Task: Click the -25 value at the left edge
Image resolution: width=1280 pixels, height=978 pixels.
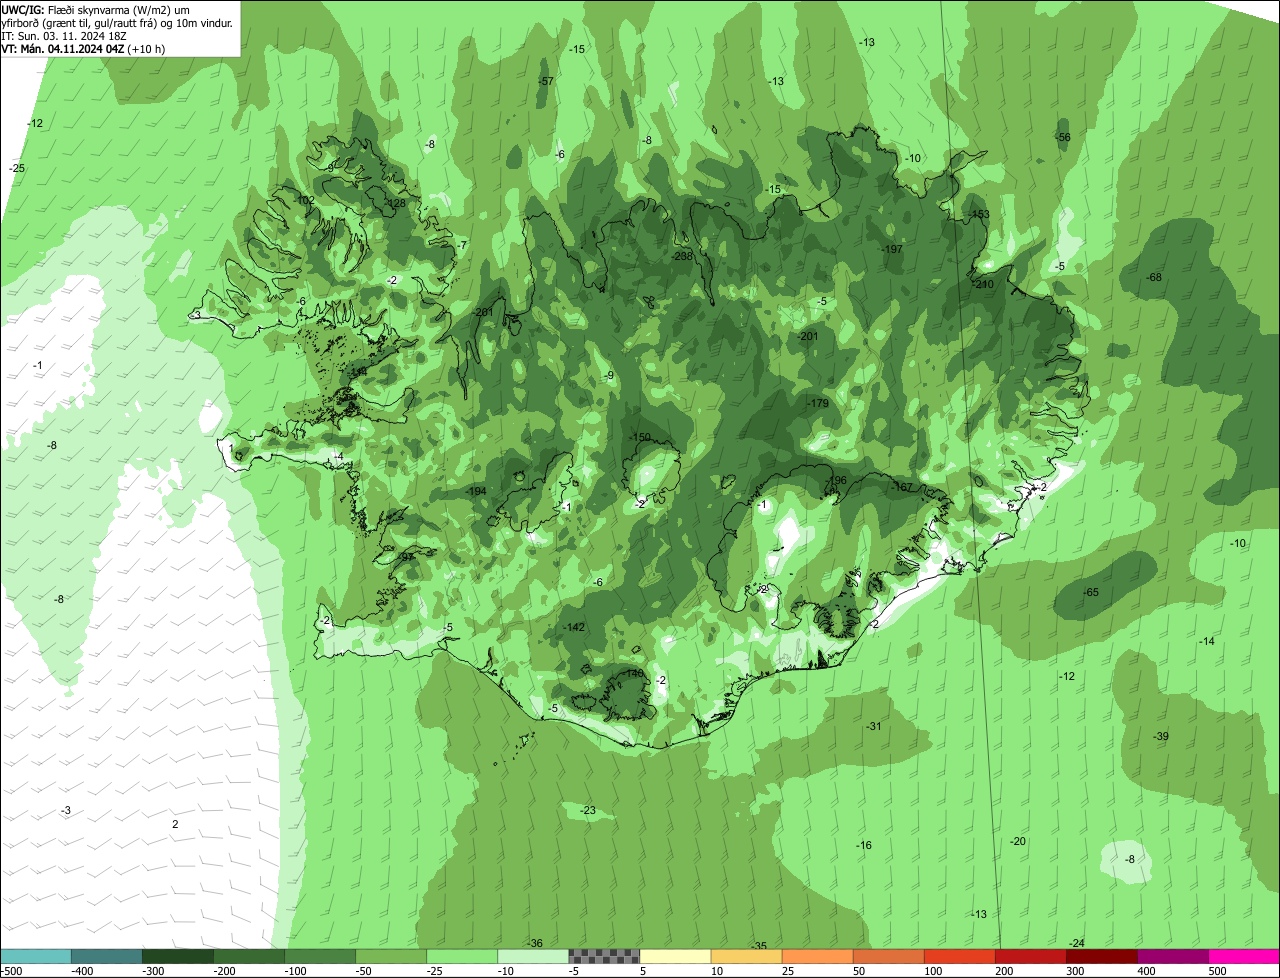Action: tap(17, 168)
